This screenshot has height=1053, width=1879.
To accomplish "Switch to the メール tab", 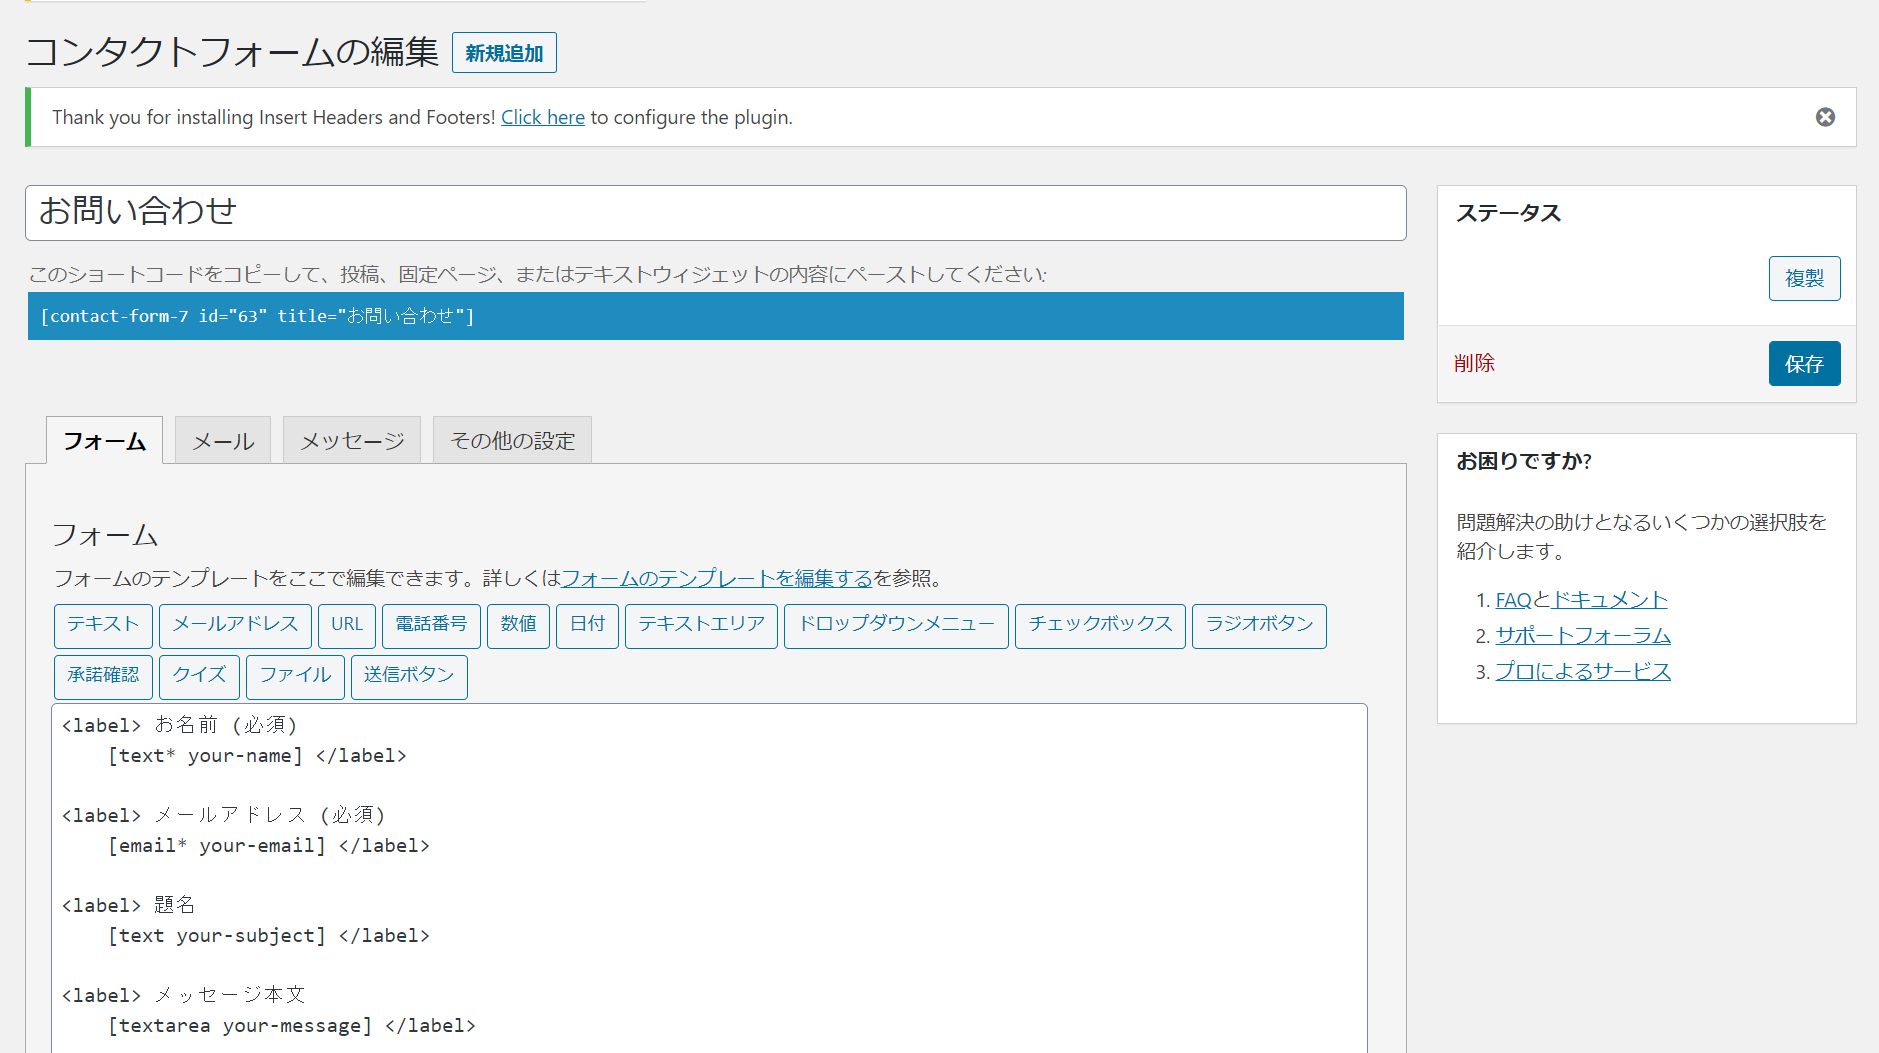I will (223, 440).
